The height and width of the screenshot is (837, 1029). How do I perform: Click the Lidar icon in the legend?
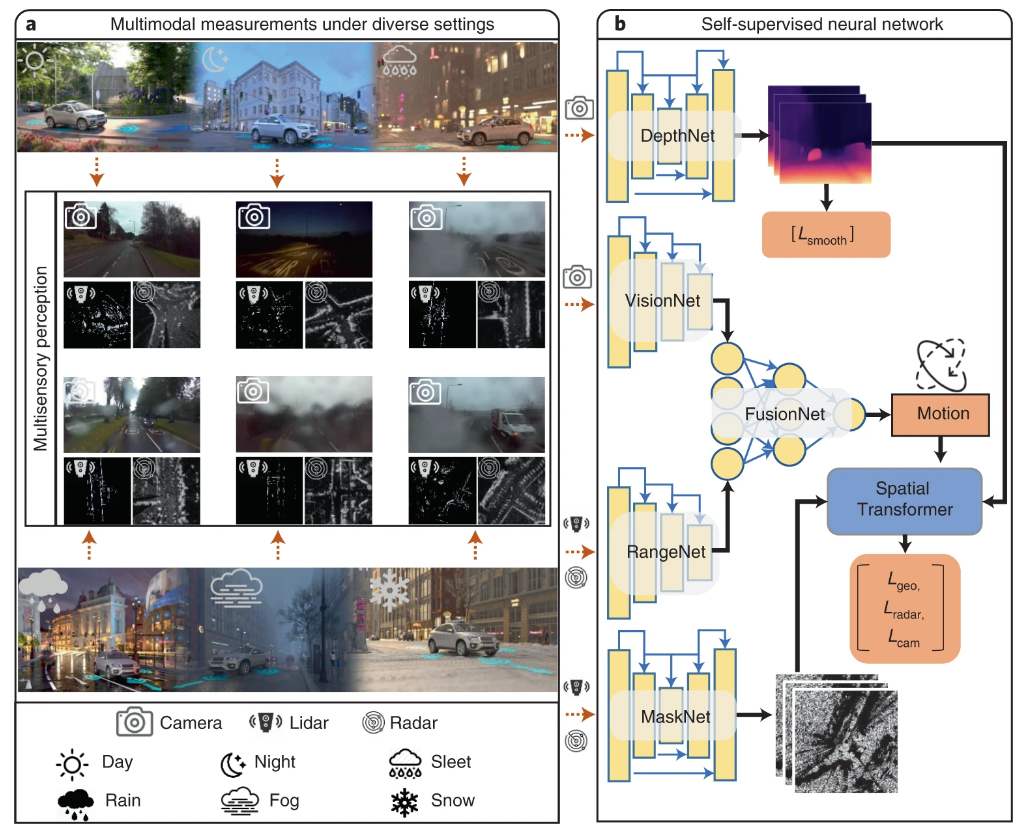265,722
